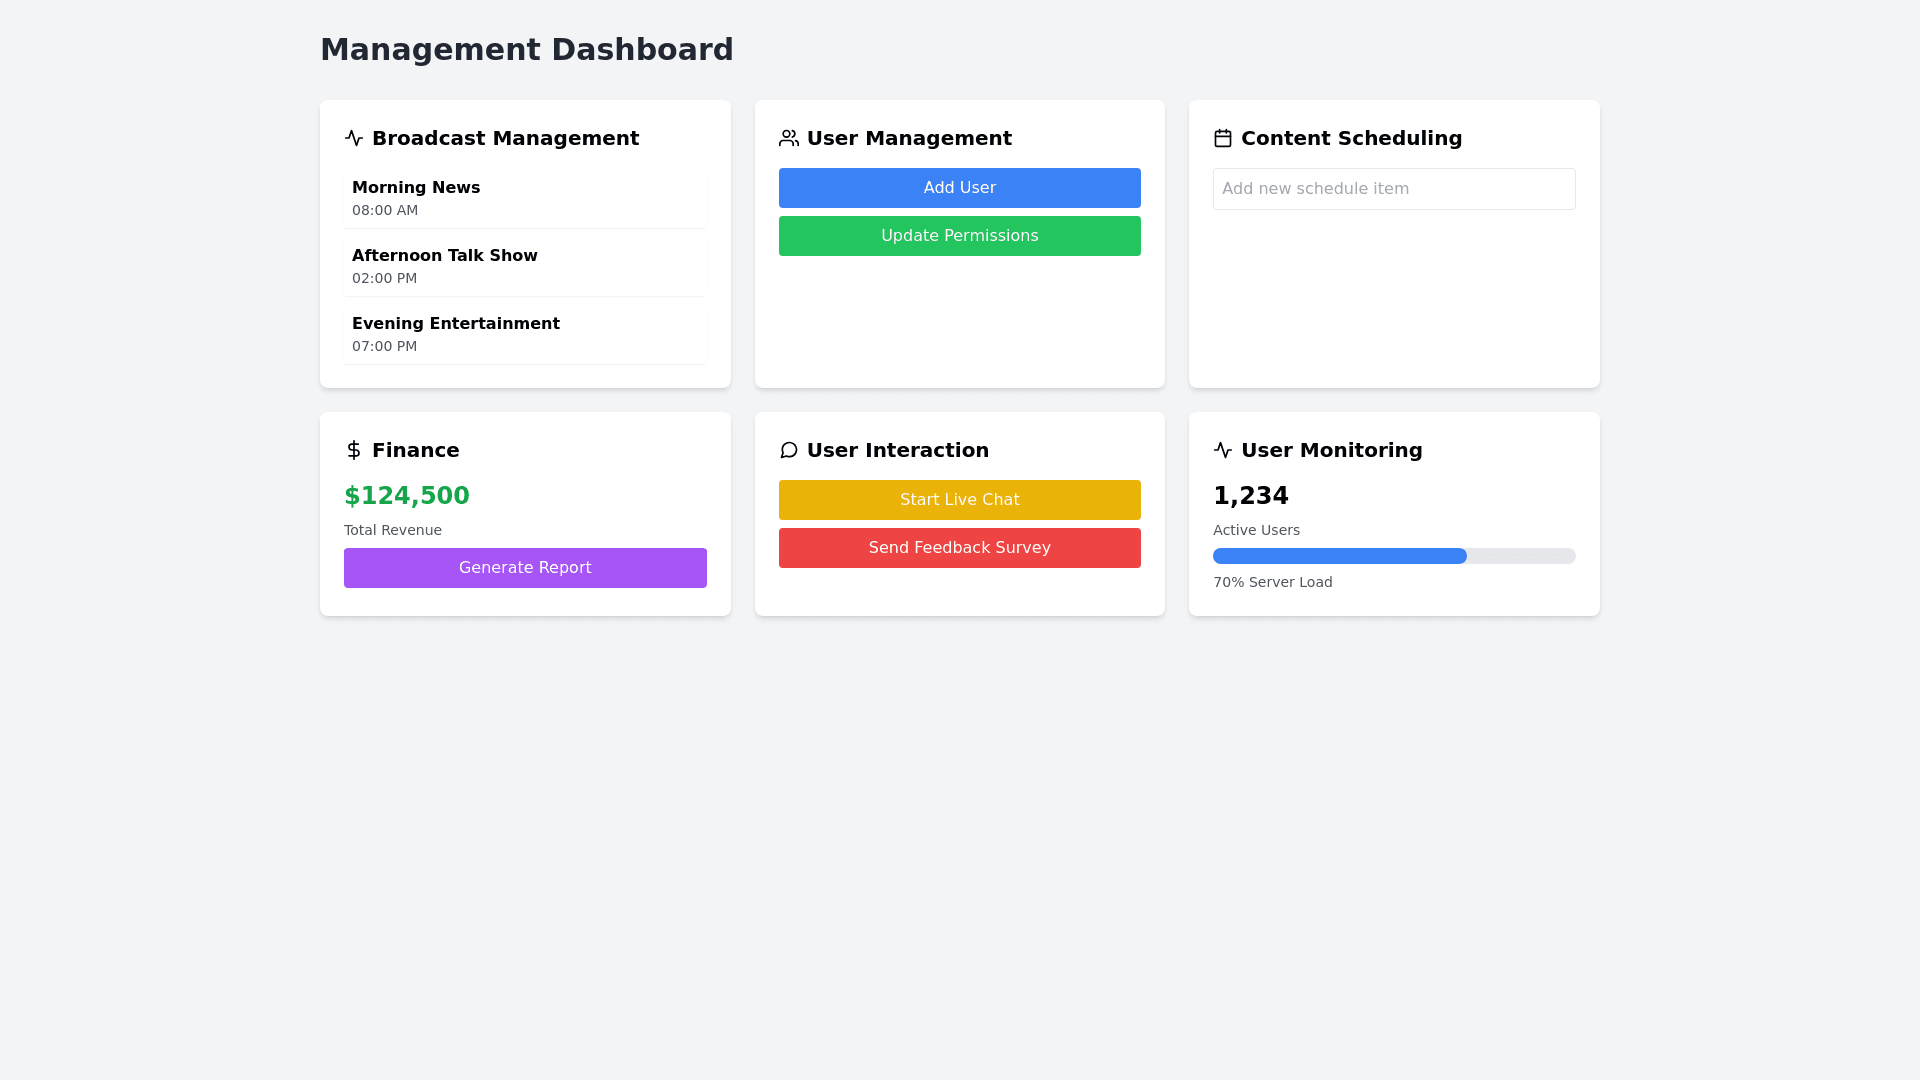Click the User Management people icon
Viewport: 1920px width, 1080px height.
[x=789, y=138]
